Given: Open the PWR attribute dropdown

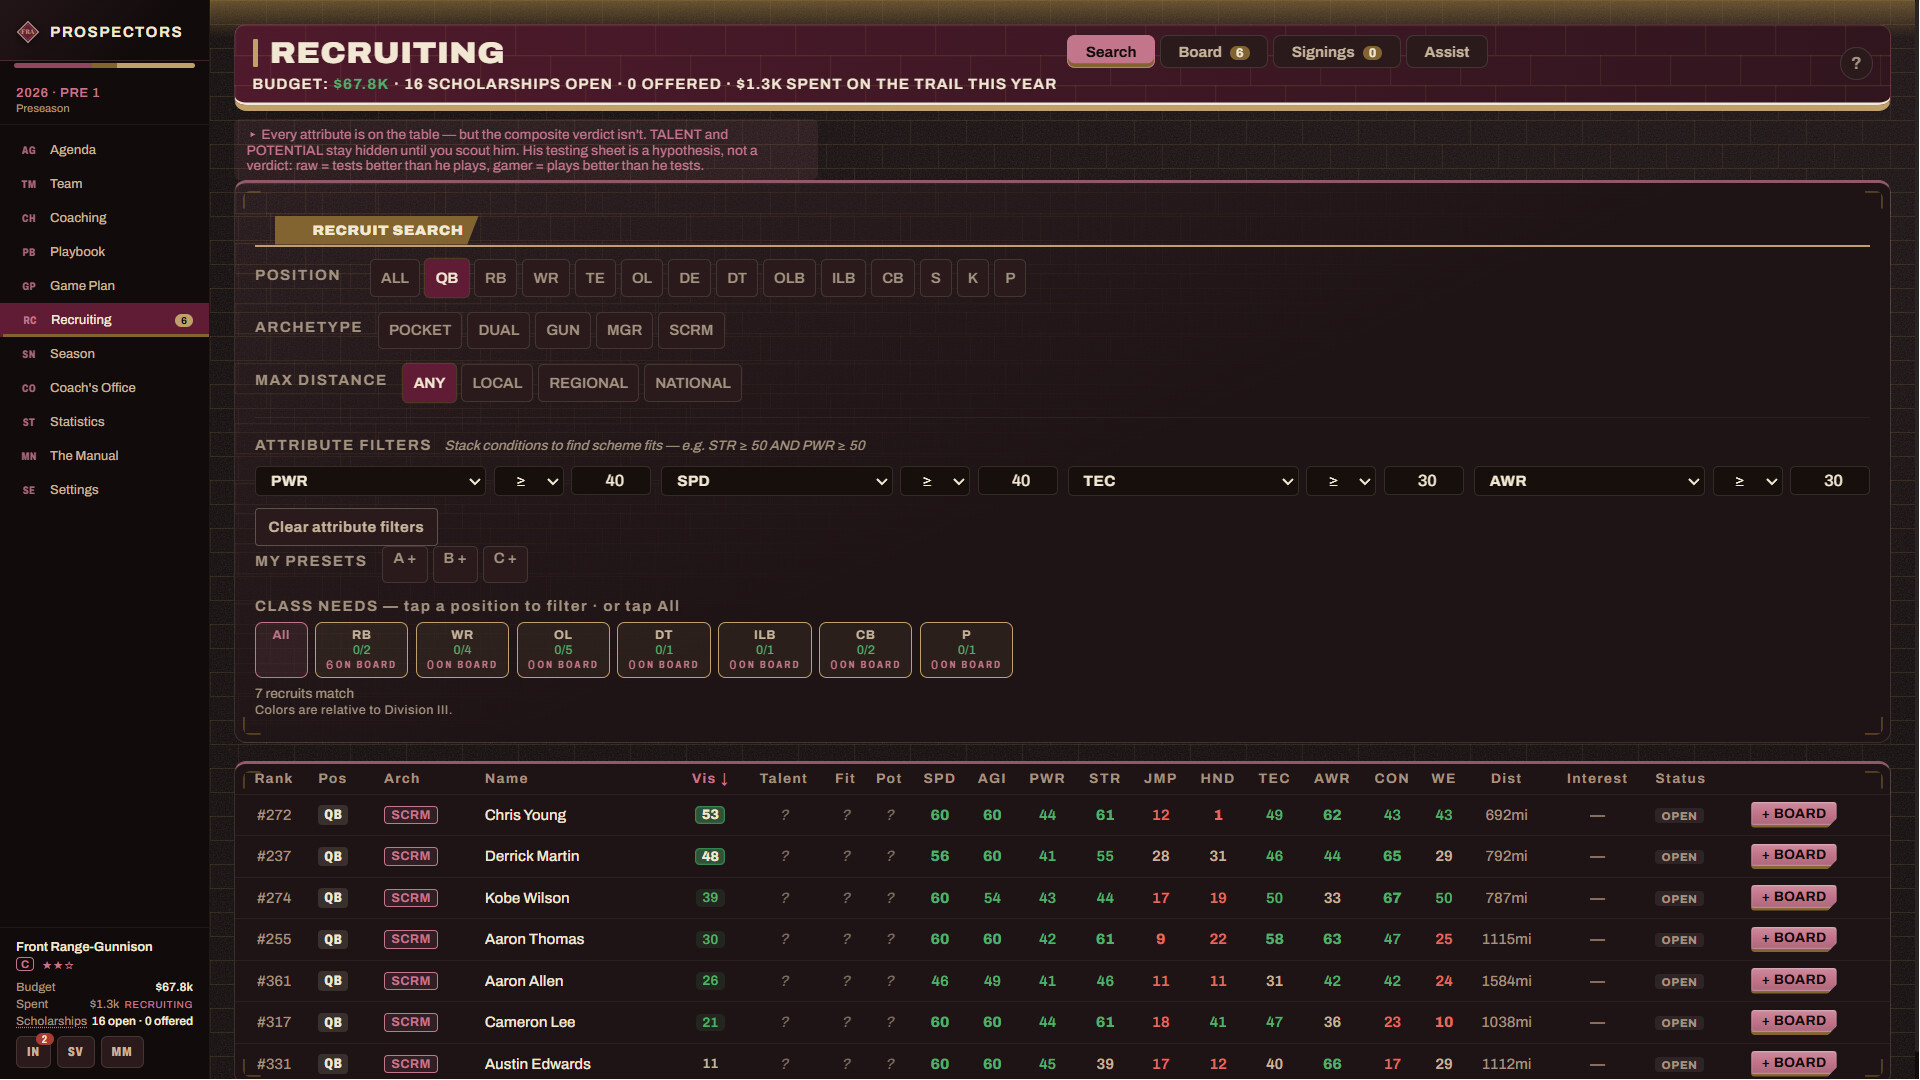Looking at the screenshot, I should tap(370, 481).
